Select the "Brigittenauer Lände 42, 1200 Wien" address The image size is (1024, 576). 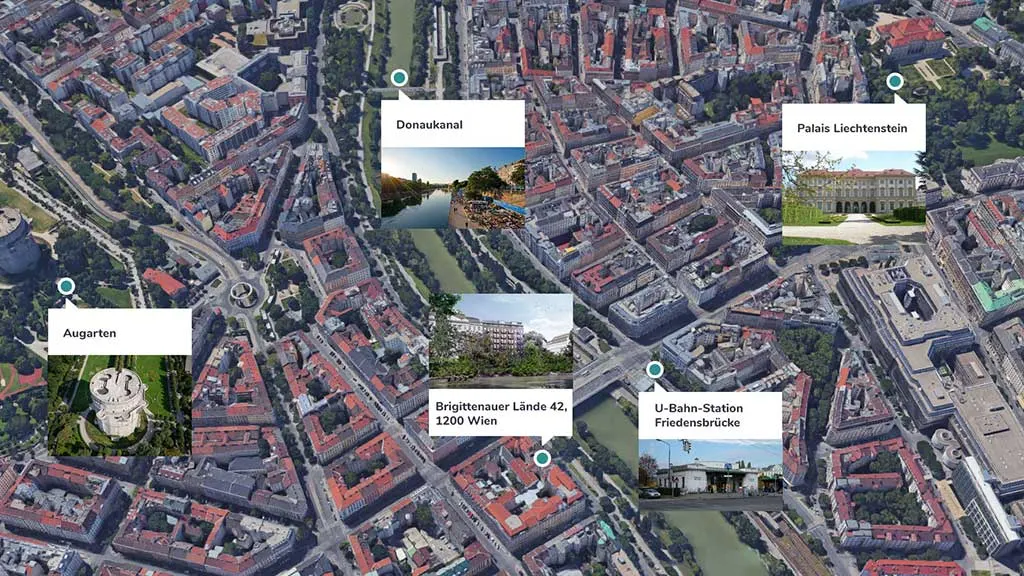pyautogui.click(x=500, y=413)
